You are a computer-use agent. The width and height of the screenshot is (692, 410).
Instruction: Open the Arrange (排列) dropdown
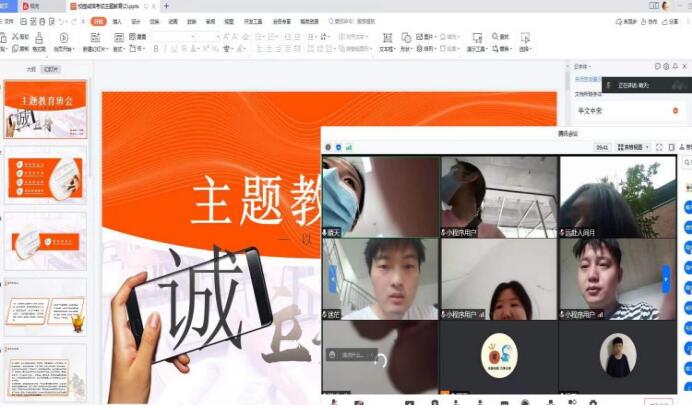click(425, 49)
